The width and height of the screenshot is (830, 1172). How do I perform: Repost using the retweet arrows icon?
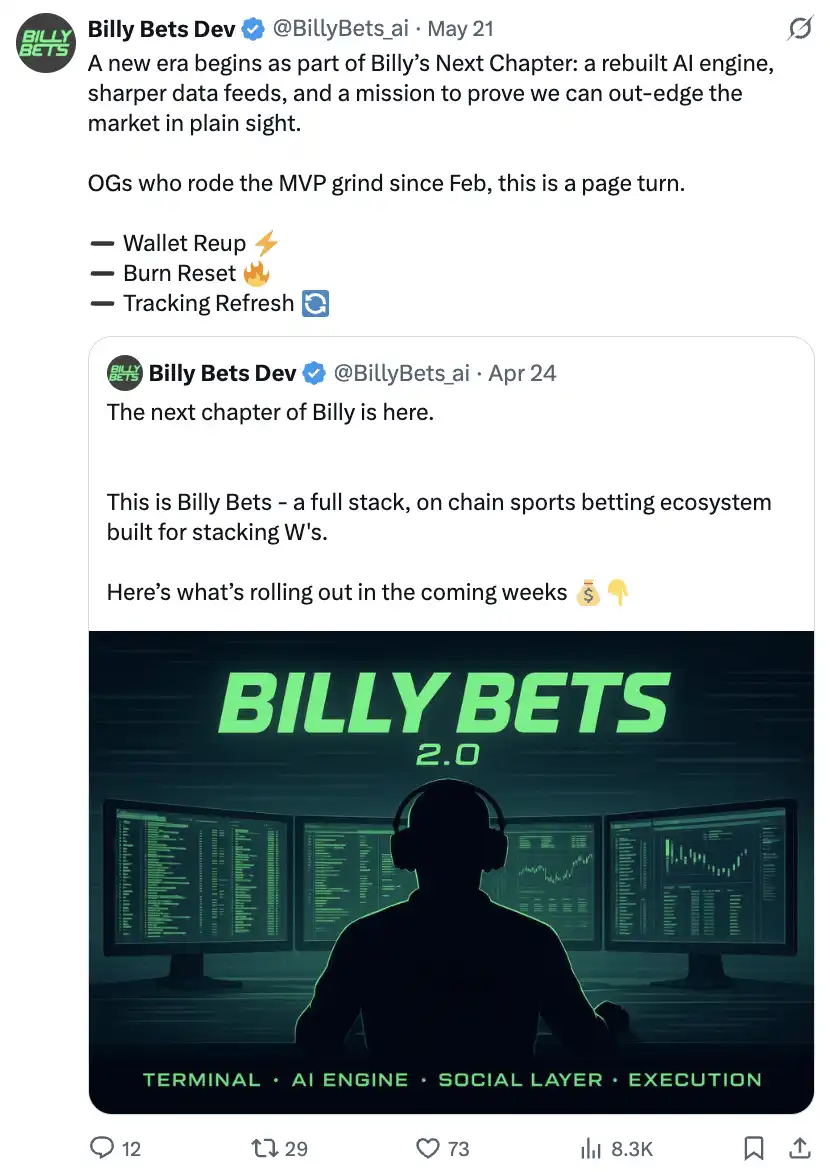pyautogui.click(x=265, y=1148)
